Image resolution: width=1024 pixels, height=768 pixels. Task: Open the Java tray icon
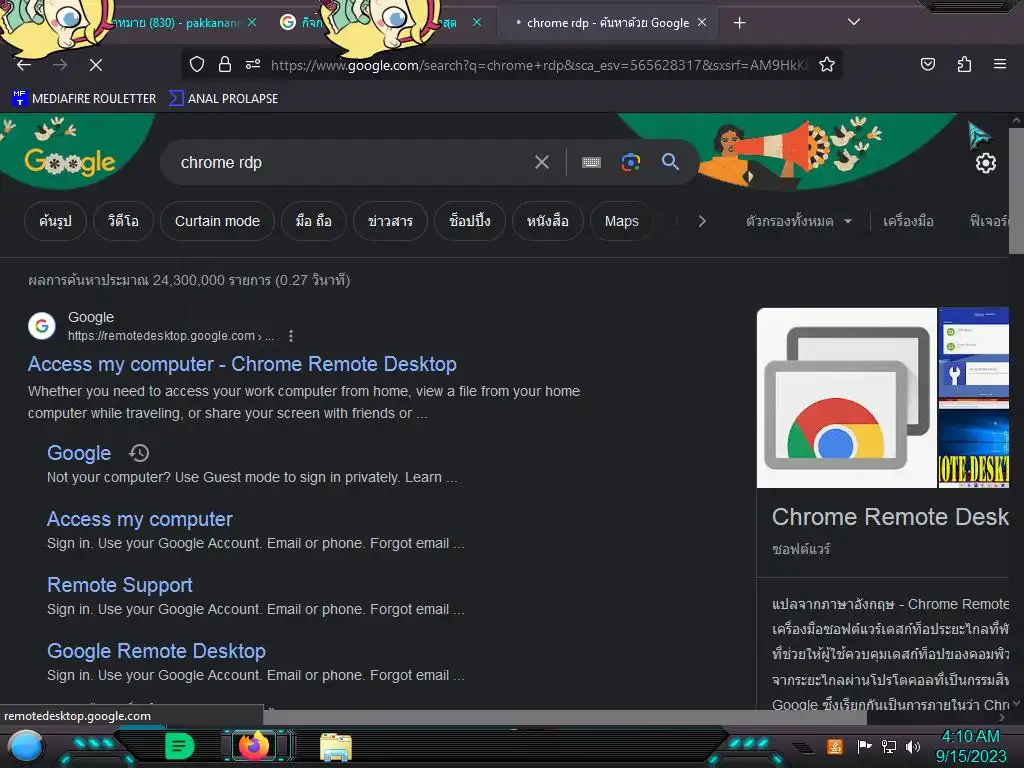pyautogui.click(x=834, y=746)
